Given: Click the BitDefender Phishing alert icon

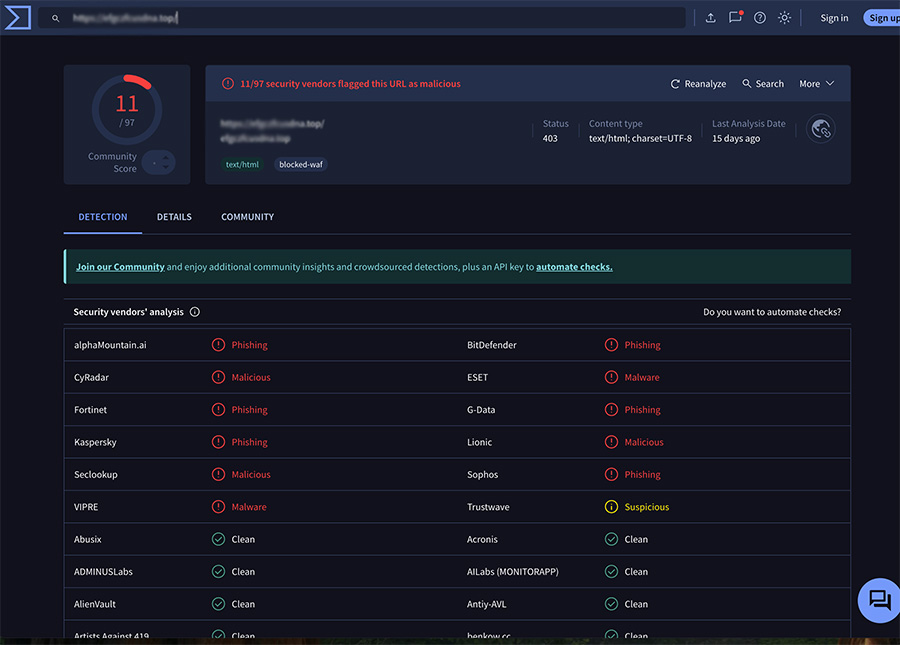Looking at the screenshot, I should (x=611, y=345).
